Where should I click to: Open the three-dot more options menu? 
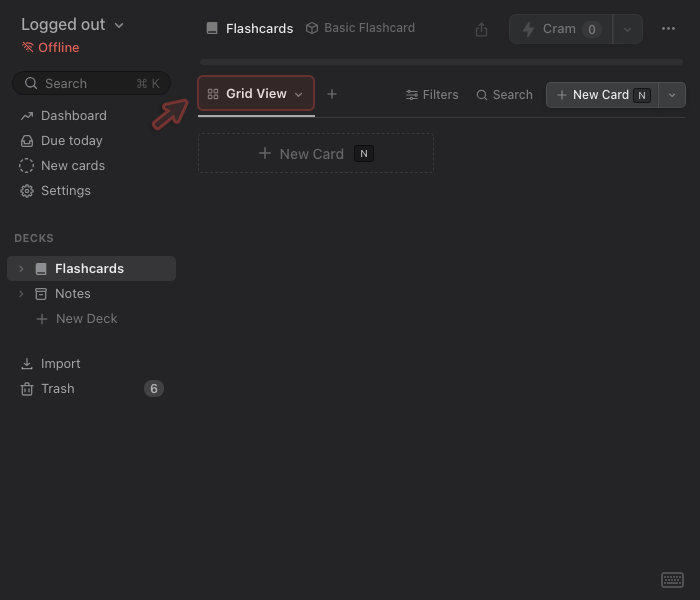pos(669,29)
